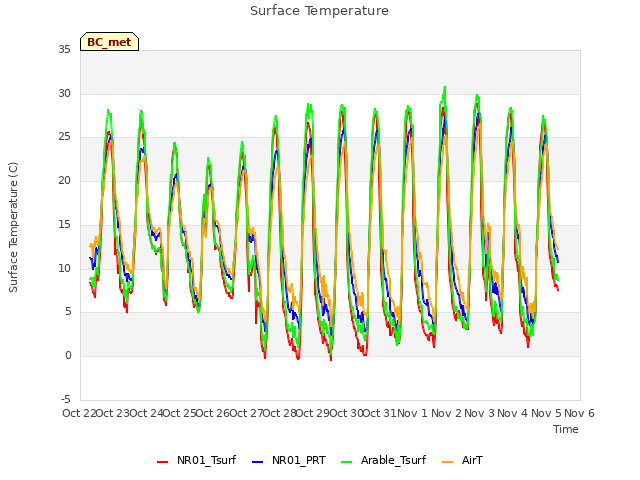Toggle the NR01_PRT legend entry

click(289, 460)
